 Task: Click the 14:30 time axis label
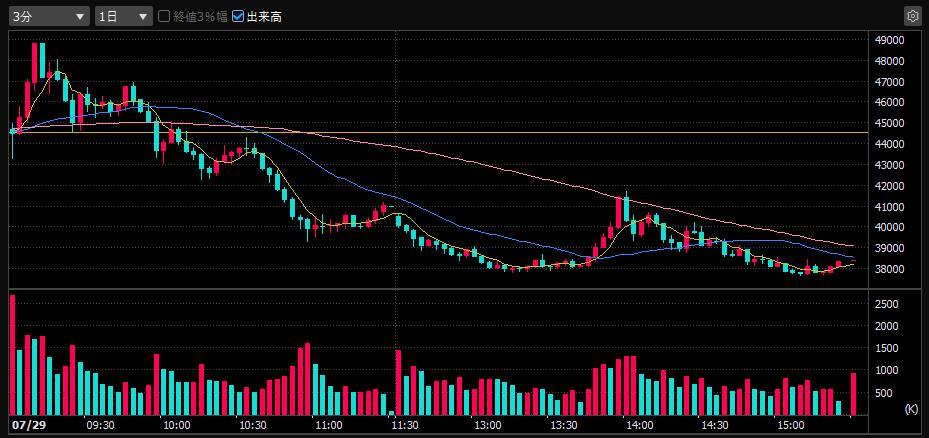[x=715, y=425]
